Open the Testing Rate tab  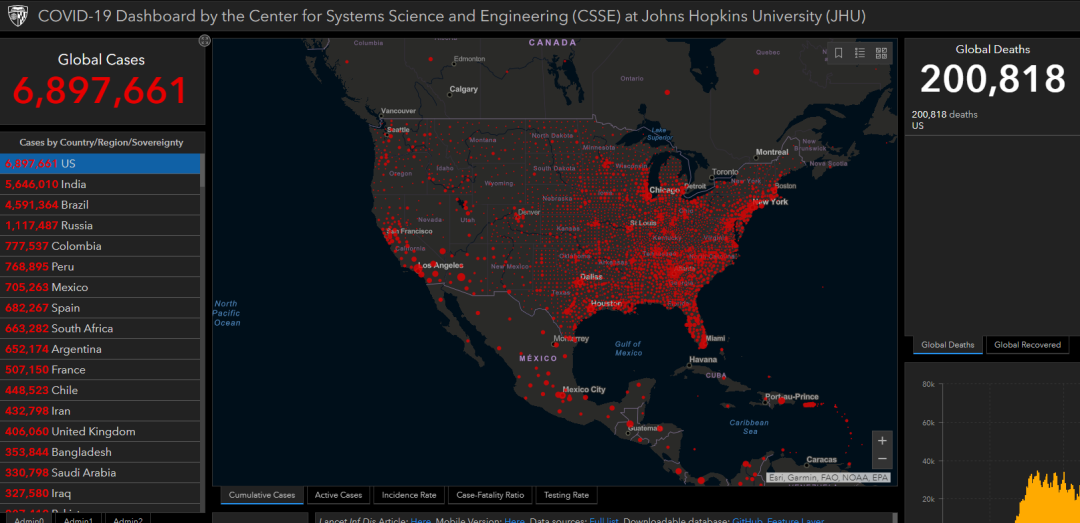pyautogui.click(x=566, y=495)
